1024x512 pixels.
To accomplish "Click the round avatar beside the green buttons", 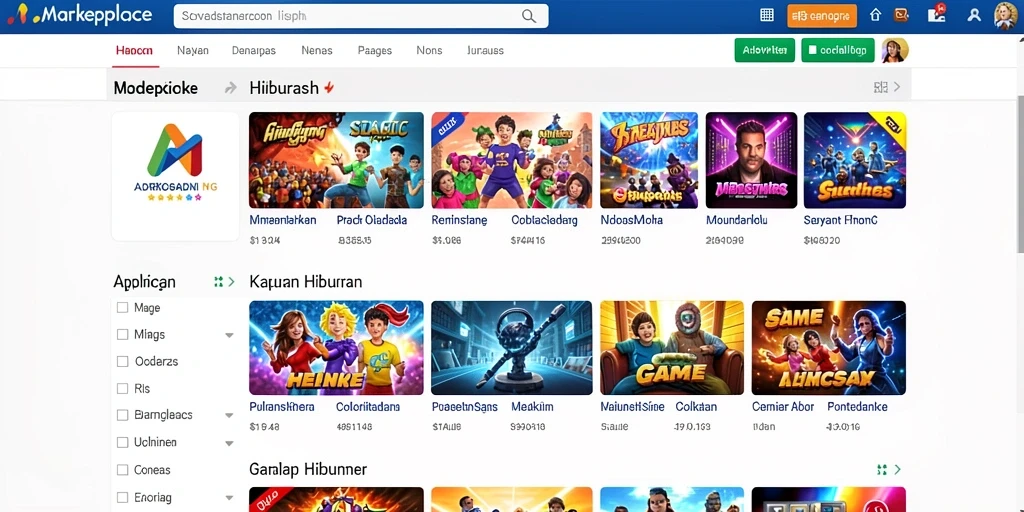I will pyautogui.click(x=895, y=50).
